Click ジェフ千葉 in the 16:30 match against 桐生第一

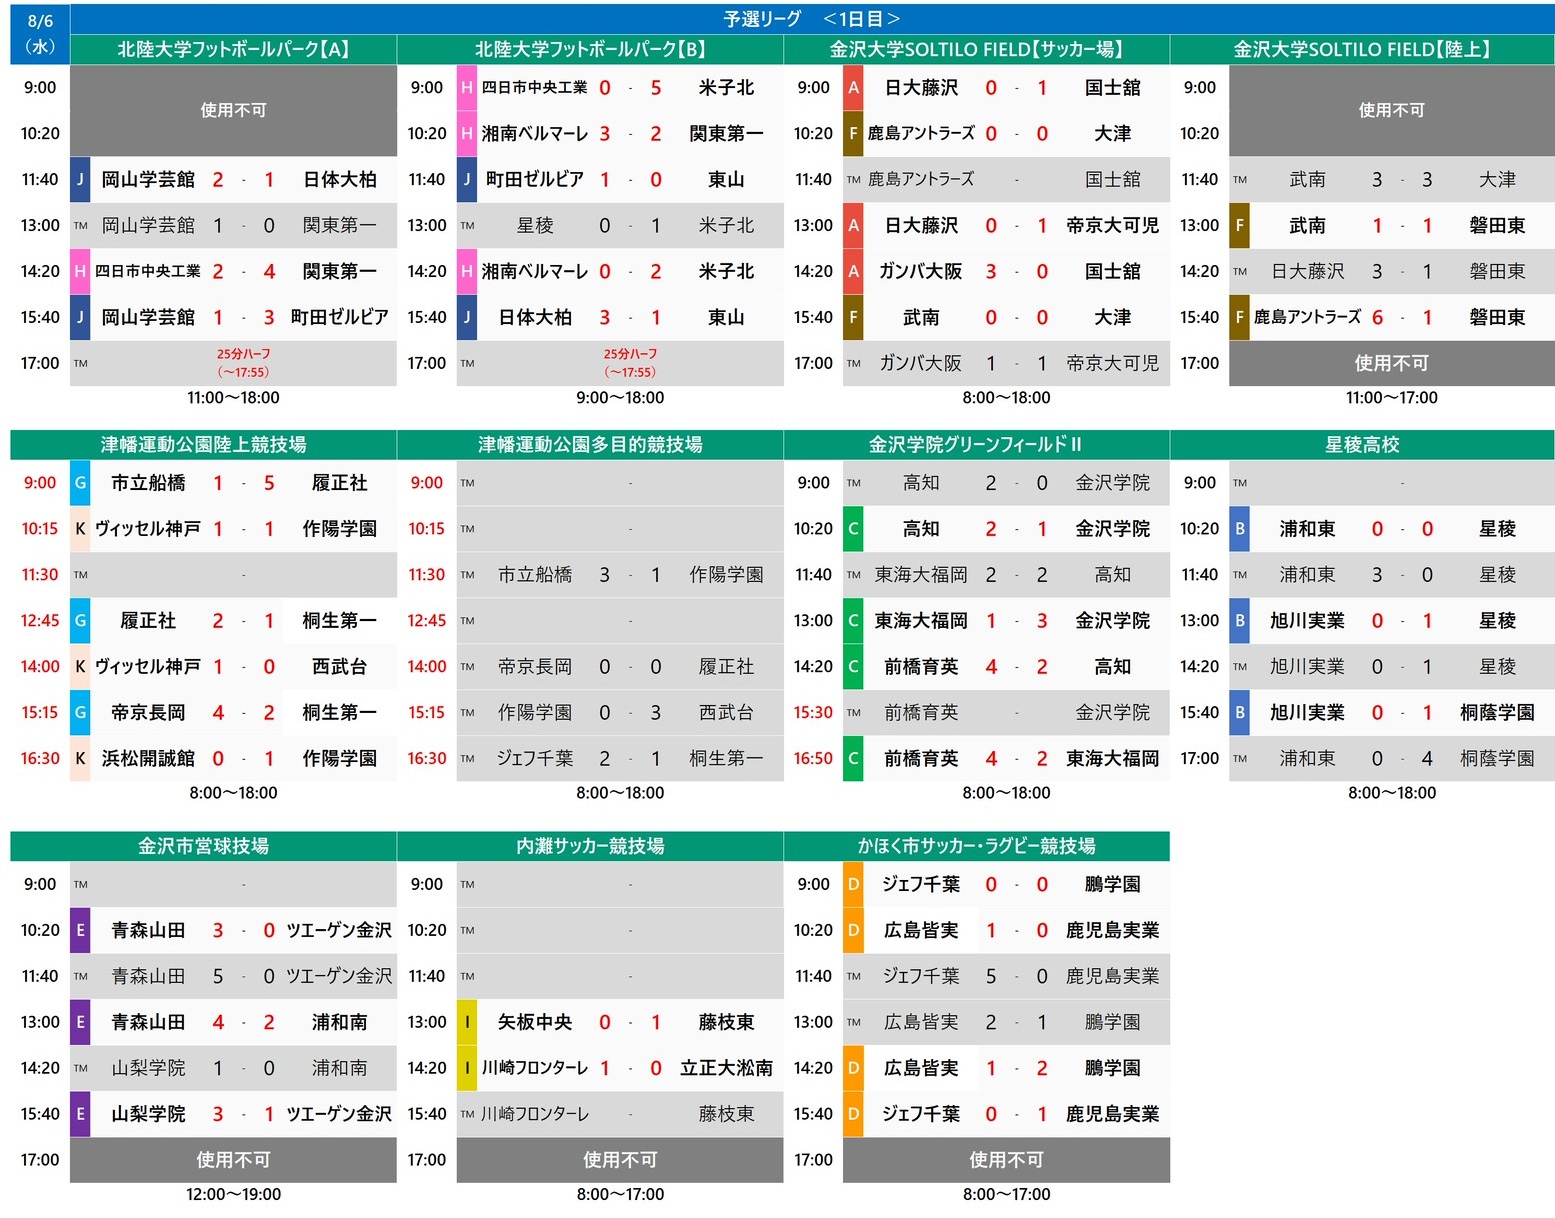point(534,759)
